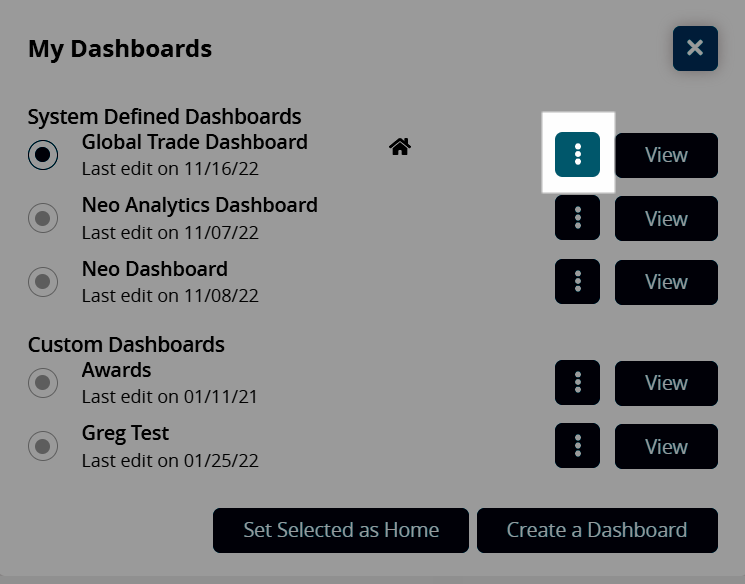
Task: Open three-dot menu for Greg Test
Action: (x=577, y=446)
